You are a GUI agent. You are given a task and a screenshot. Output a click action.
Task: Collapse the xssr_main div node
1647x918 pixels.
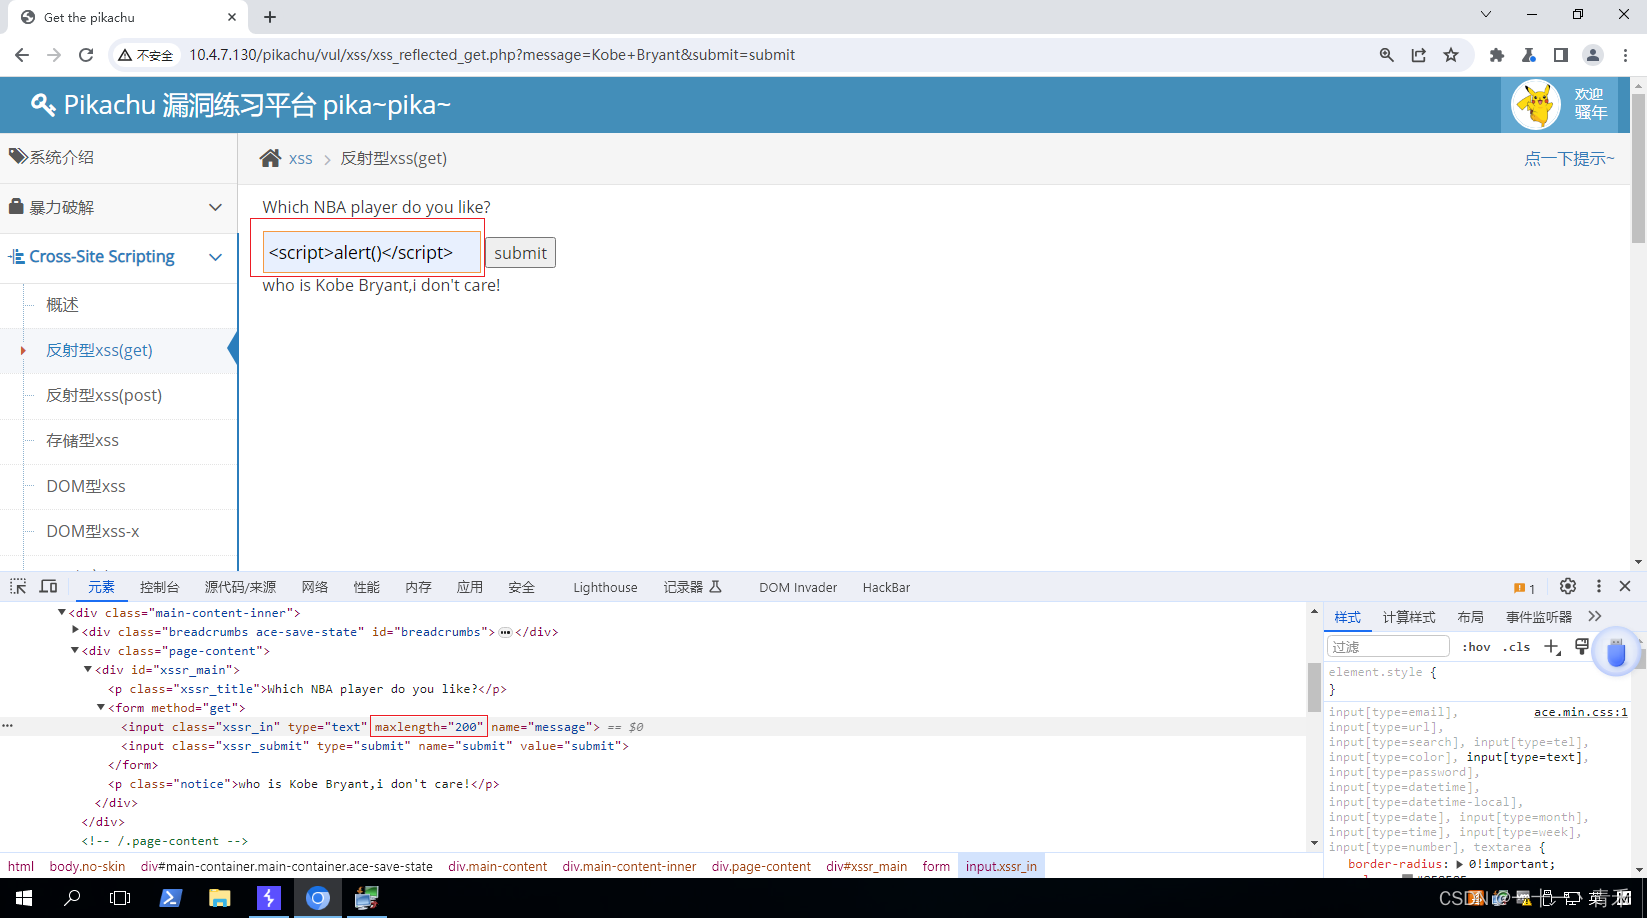pyautogui.click(x=88, y=669)
